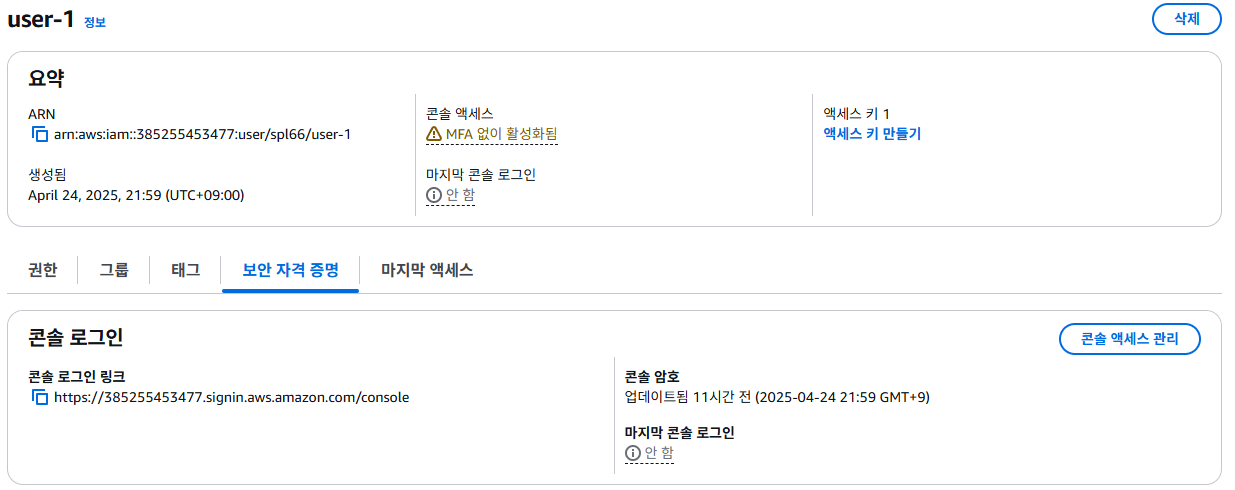Viewport: 1235px width, 490px height.
Task: Click the user-1 page heading
Action: 41,20
